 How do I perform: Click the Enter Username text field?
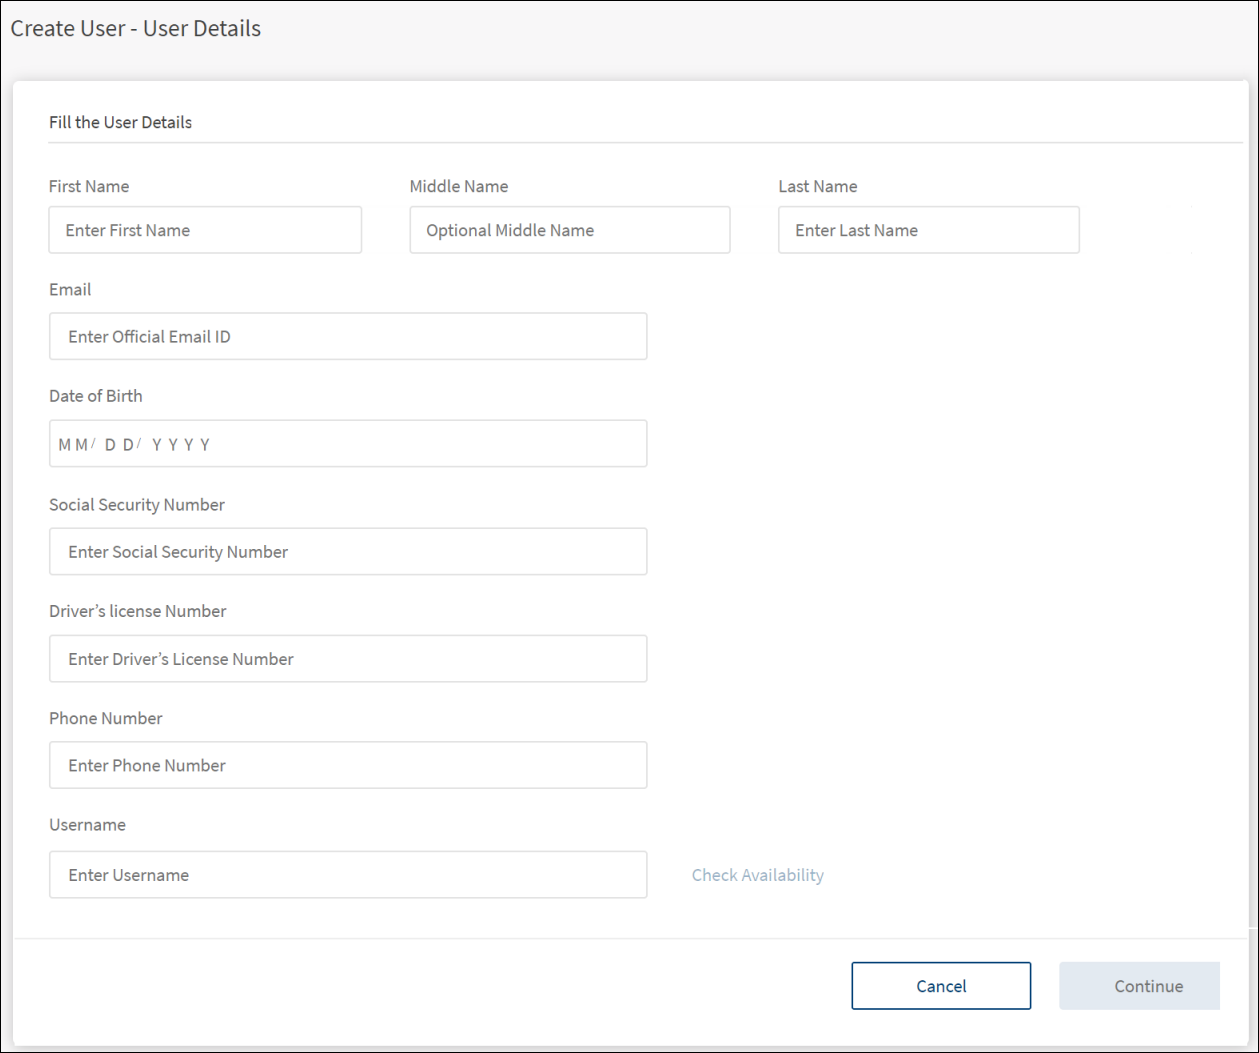pyautogui.click(x=348, y=875)
